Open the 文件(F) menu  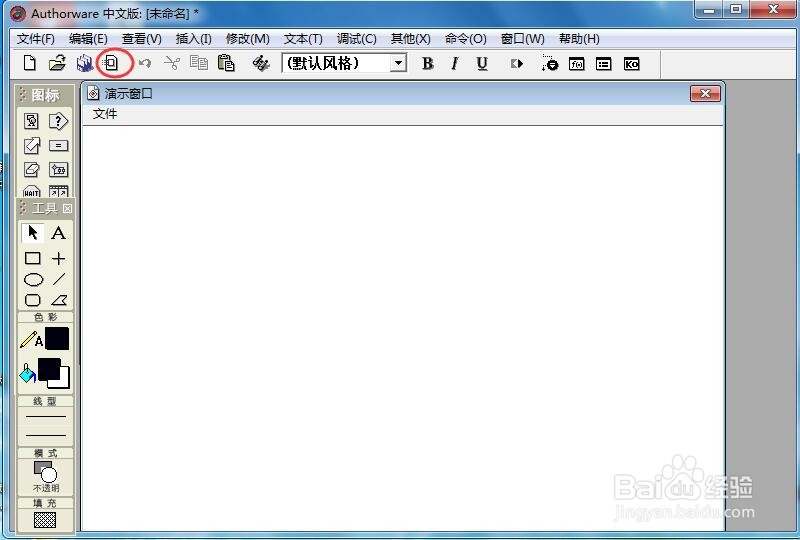[x=36, y=39]
